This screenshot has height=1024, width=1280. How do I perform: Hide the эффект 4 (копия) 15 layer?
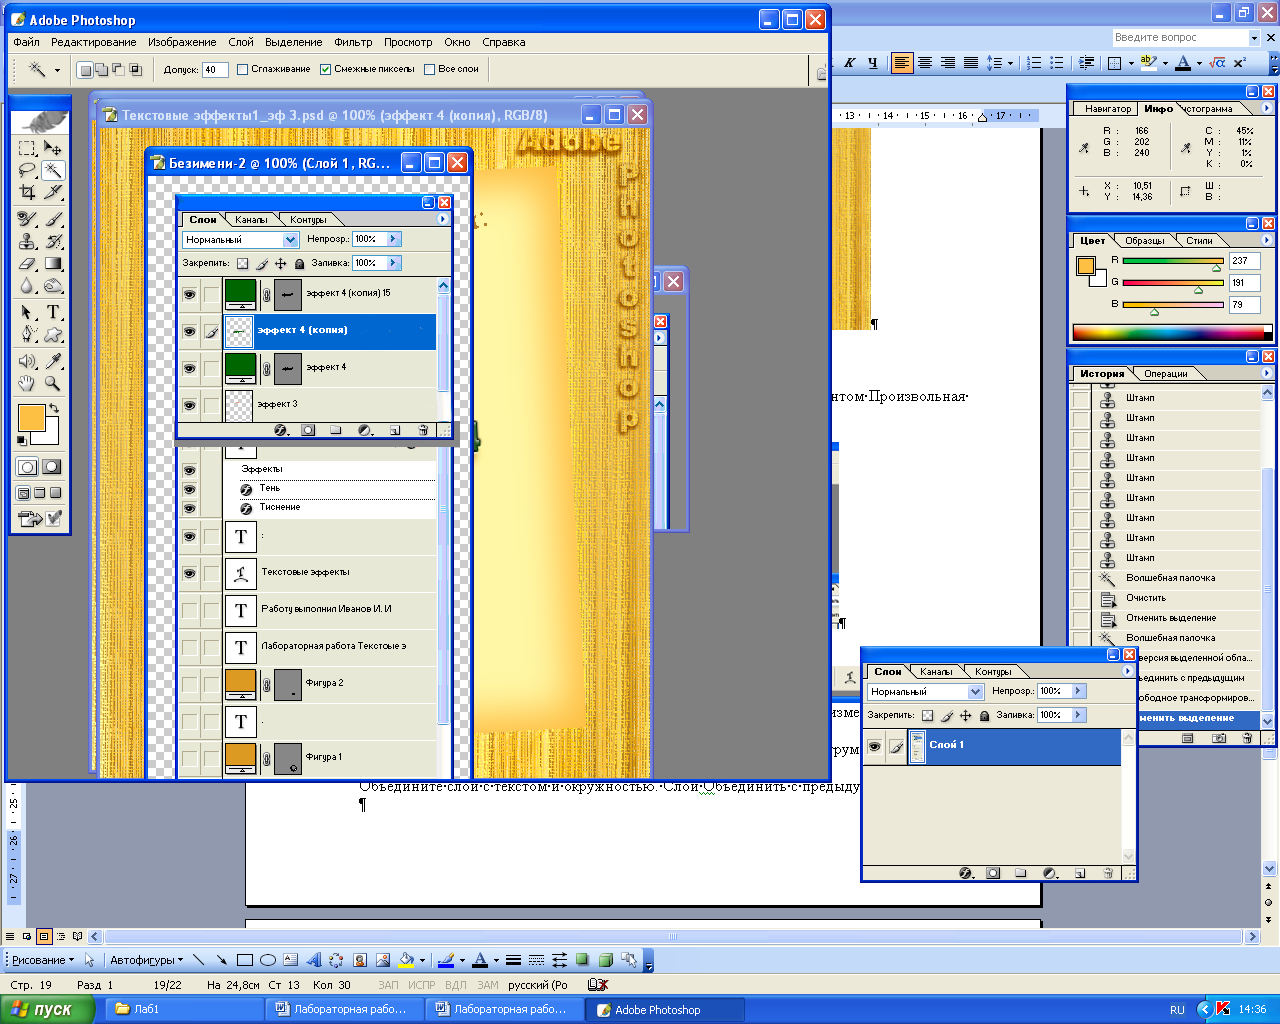189,294
